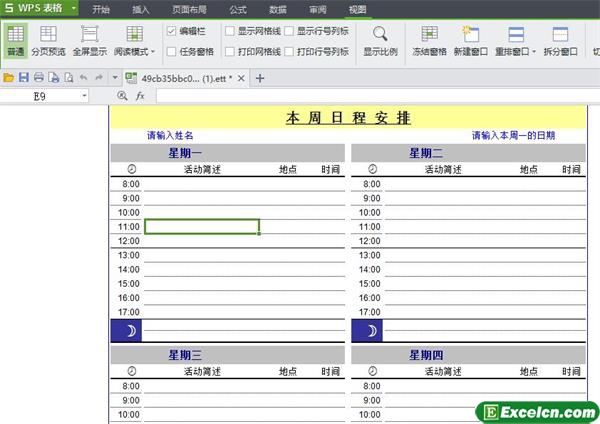Uncheck the Formula Bar (编辑栏) checkbox
The height and width of the screenshot is (424, 600).
172,32
